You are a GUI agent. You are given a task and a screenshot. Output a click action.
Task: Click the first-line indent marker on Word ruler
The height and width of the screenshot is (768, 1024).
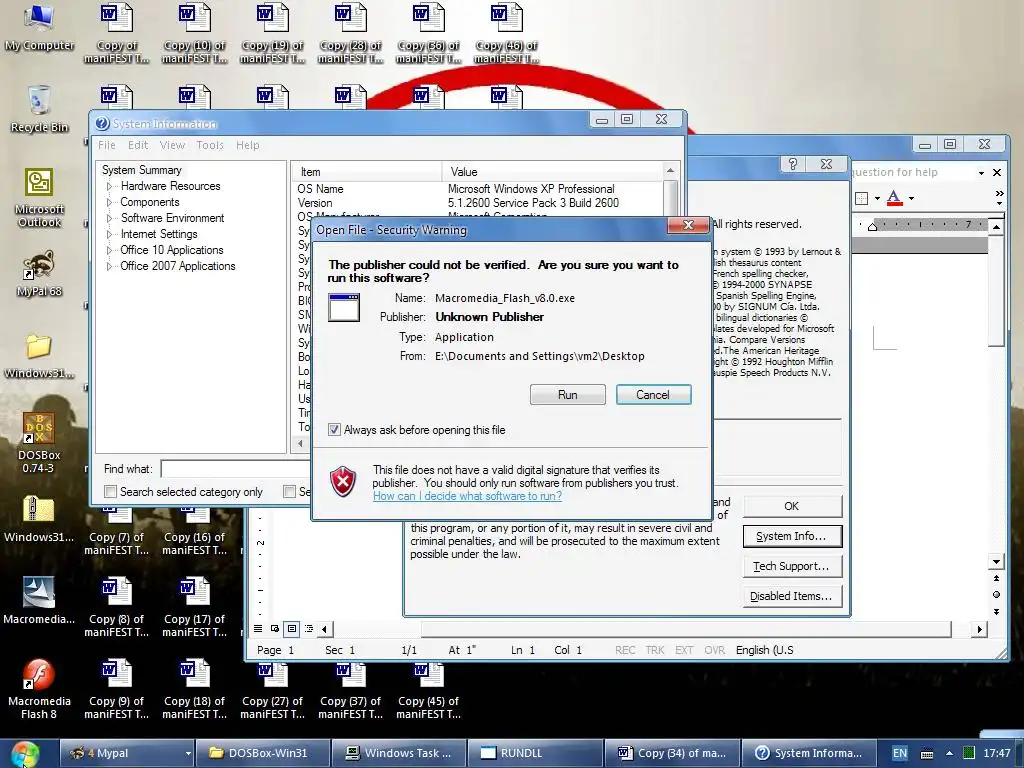pos(872,226)
